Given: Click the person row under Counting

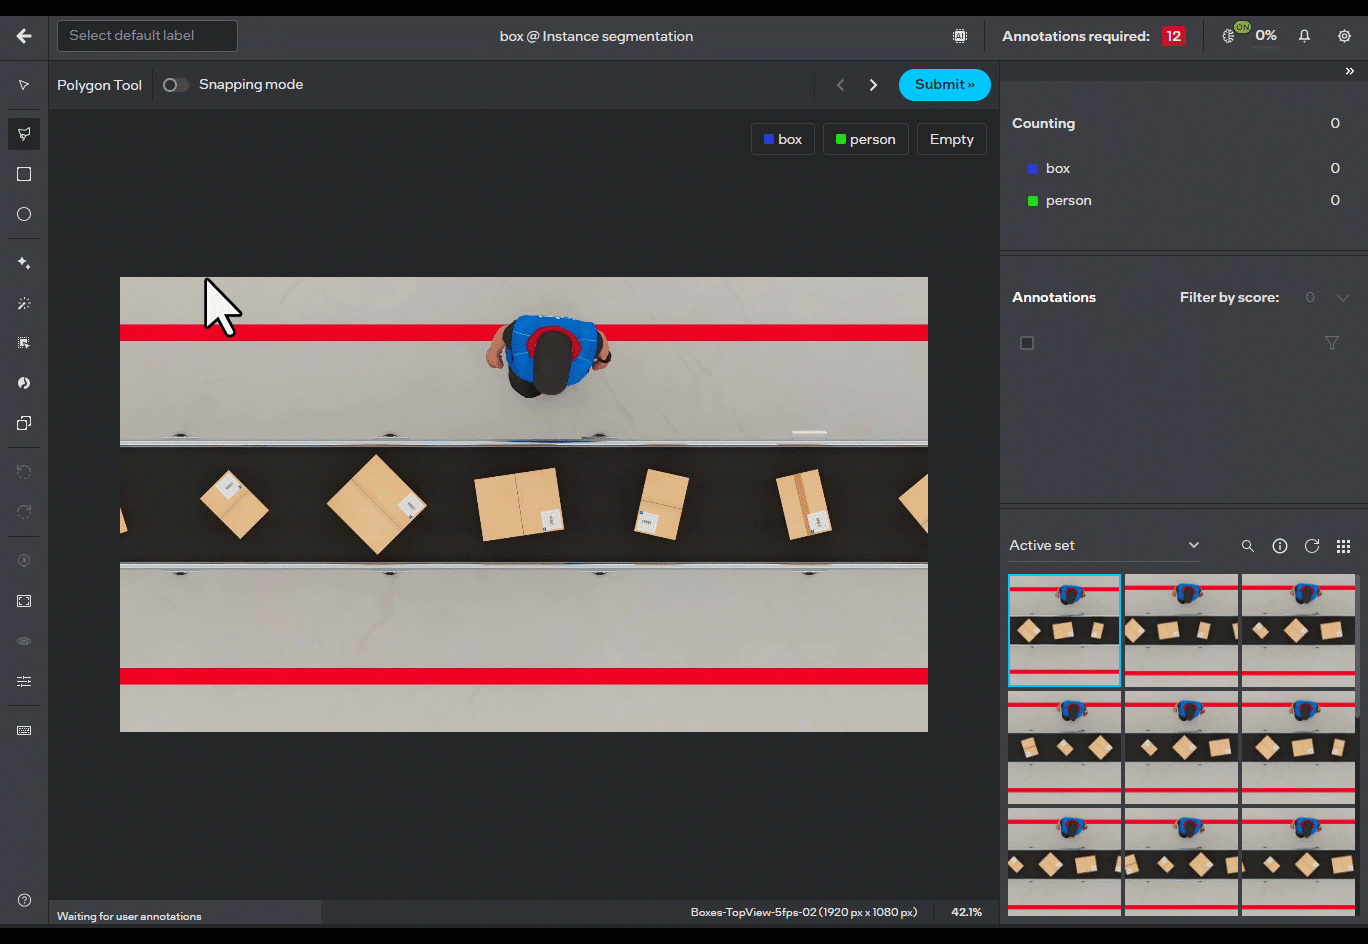Looking at the screenshot, I should pyautogui.click(x=1184, y=200).
